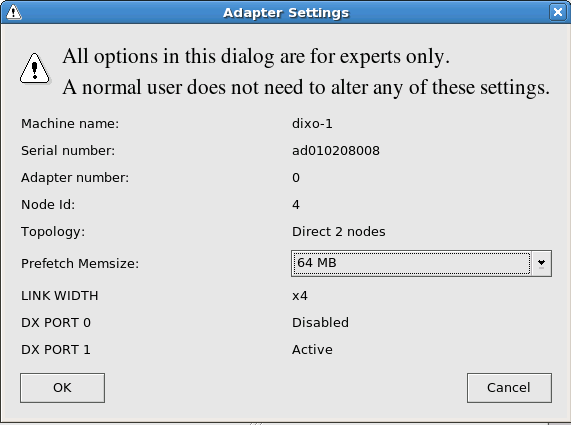Click the OK button
Screen dimensions: 571x425
[x=62, y=387]
